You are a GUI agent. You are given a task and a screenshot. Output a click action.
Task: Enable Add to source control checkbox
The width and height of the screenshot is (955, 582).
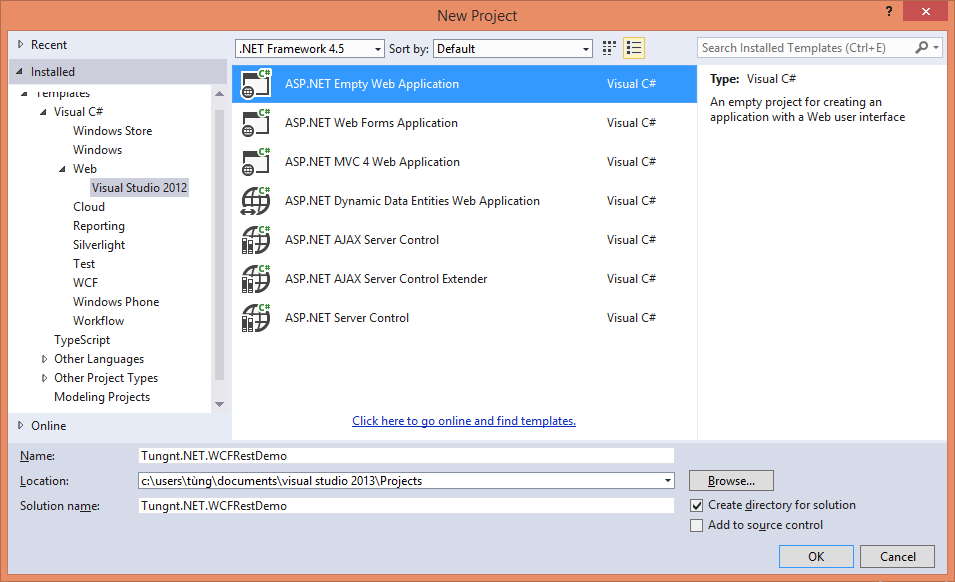pos(697,525)
